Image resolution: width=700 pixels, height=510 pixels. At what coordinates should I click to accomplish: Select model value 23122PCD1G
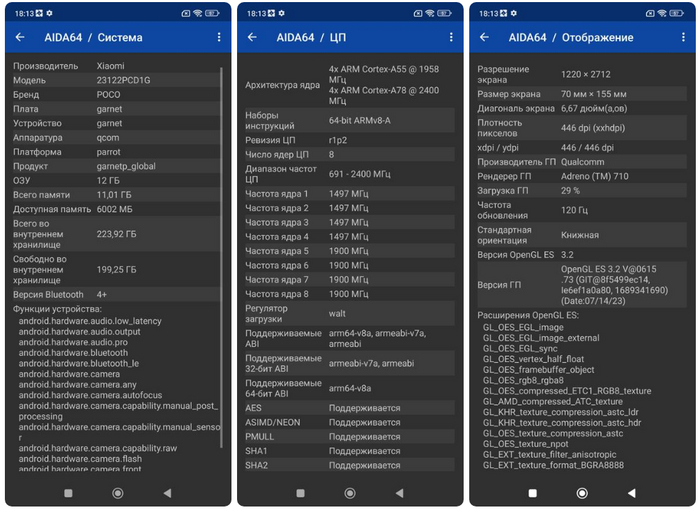pyautogui.click(x=123, y=80)
